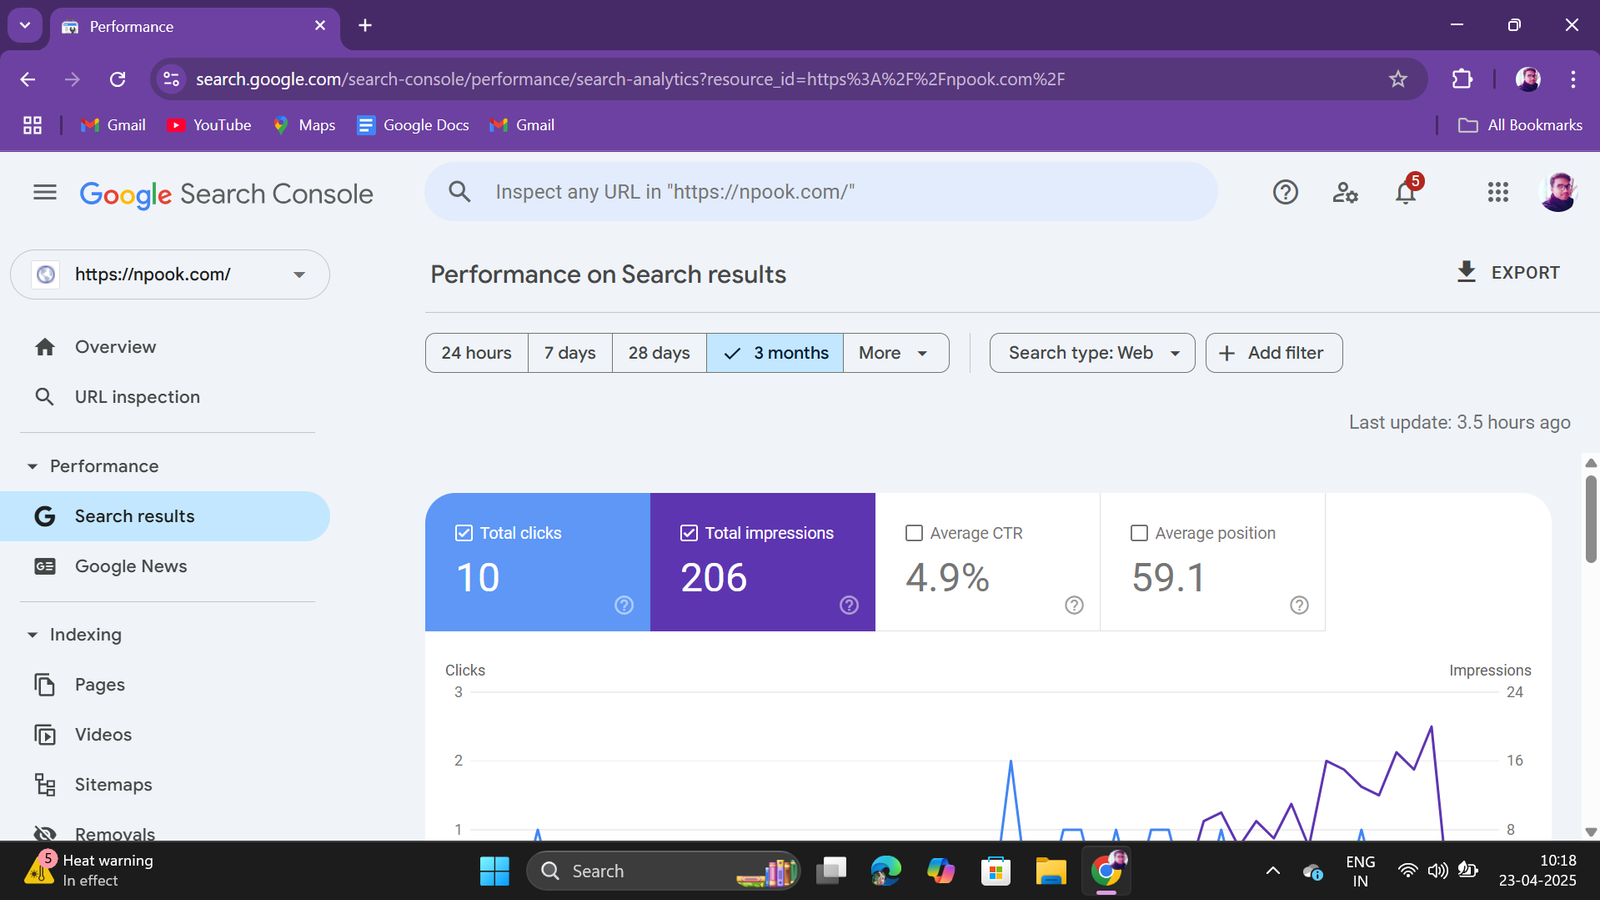
Task: Click the Google Search Console logo
Action: (x=226, y=194)
